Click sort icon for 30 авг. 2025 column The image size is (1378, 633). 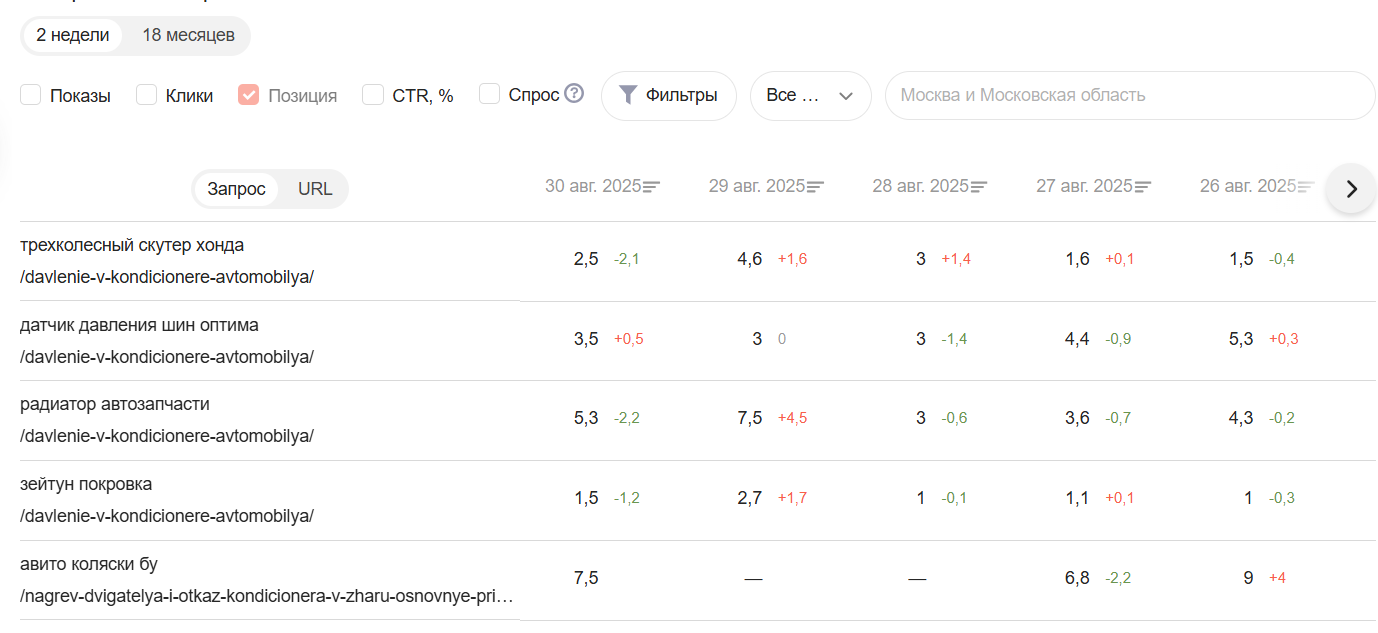(652, 187)
